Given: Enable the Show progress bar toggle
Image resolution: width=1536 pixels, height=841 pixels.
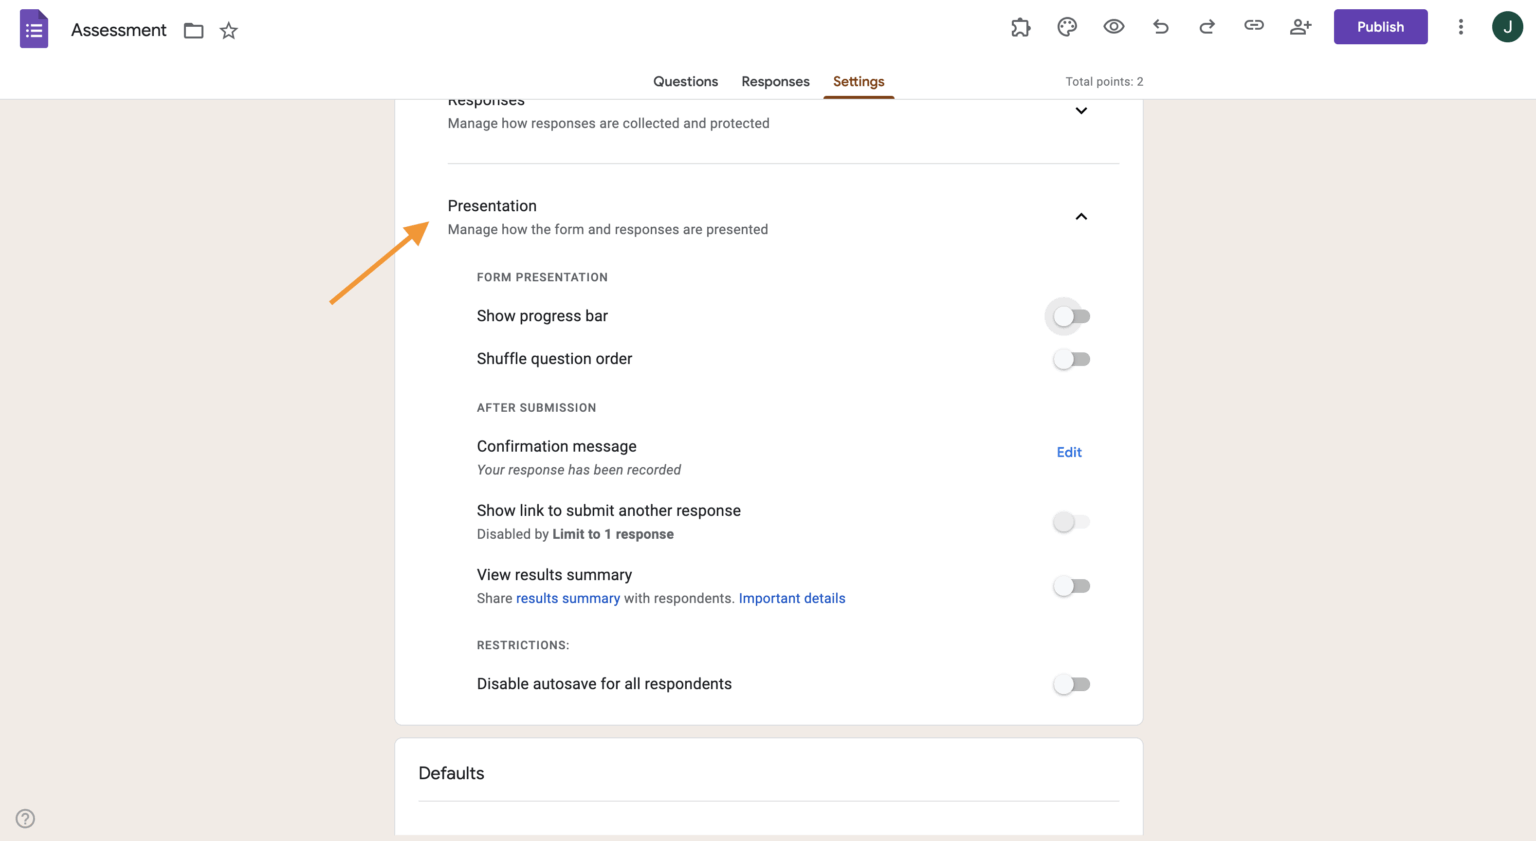Looking at the screenshot, I should point(1069,316).
